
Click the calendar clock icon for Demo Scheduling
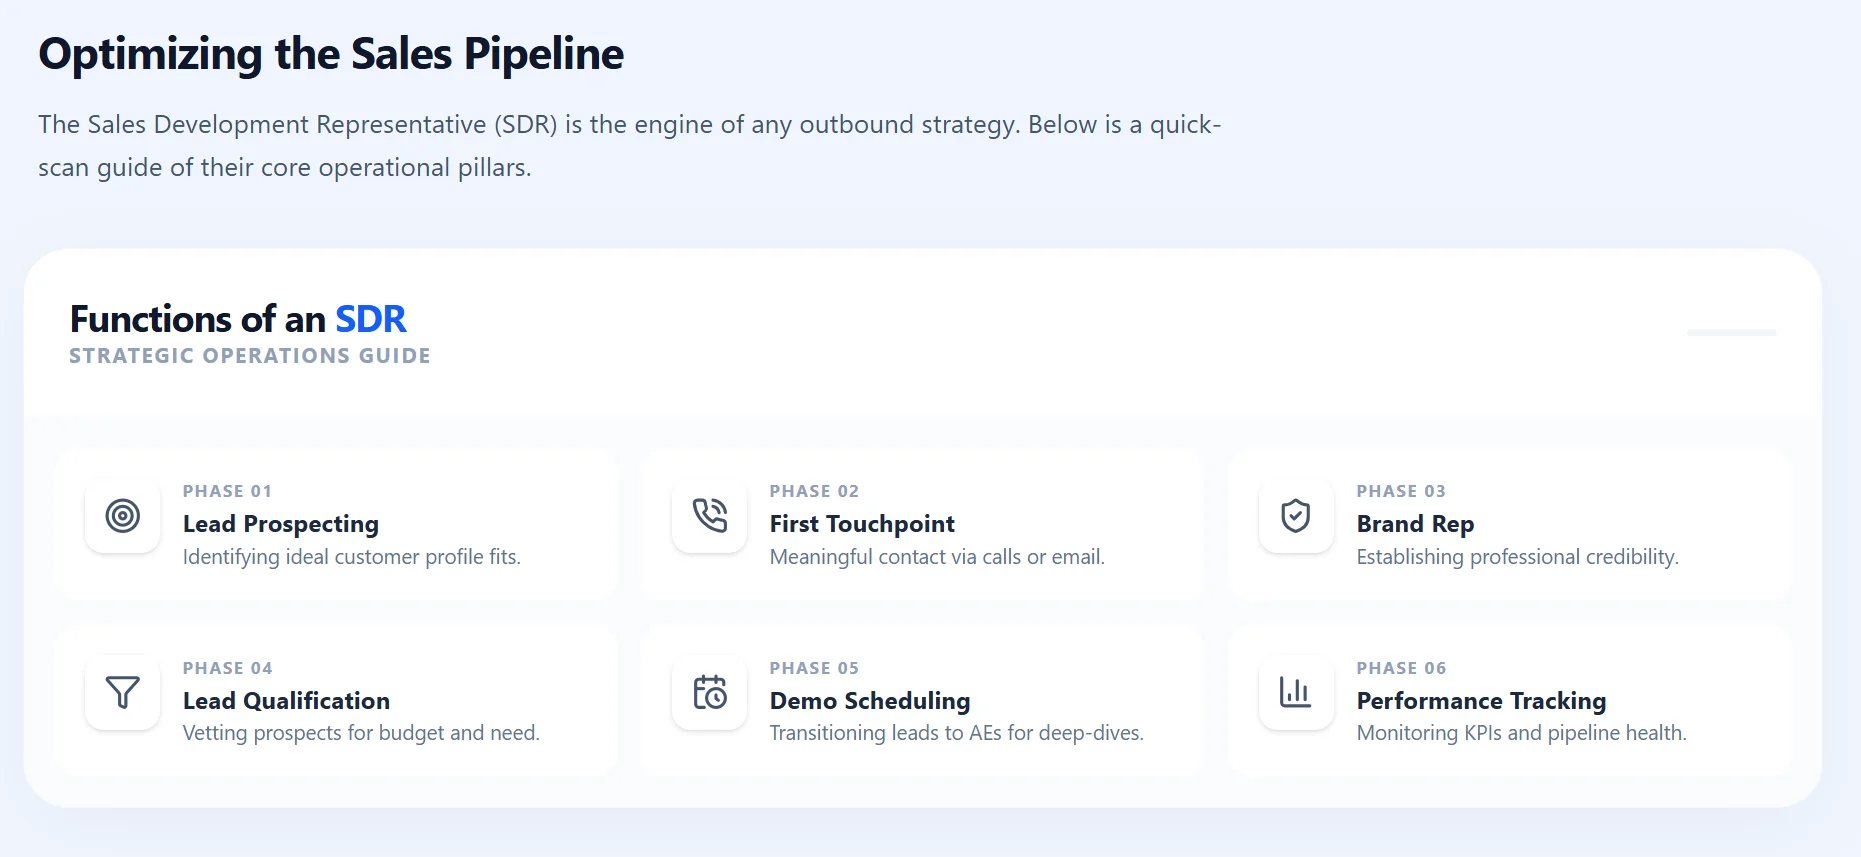[x=710, y=692]
